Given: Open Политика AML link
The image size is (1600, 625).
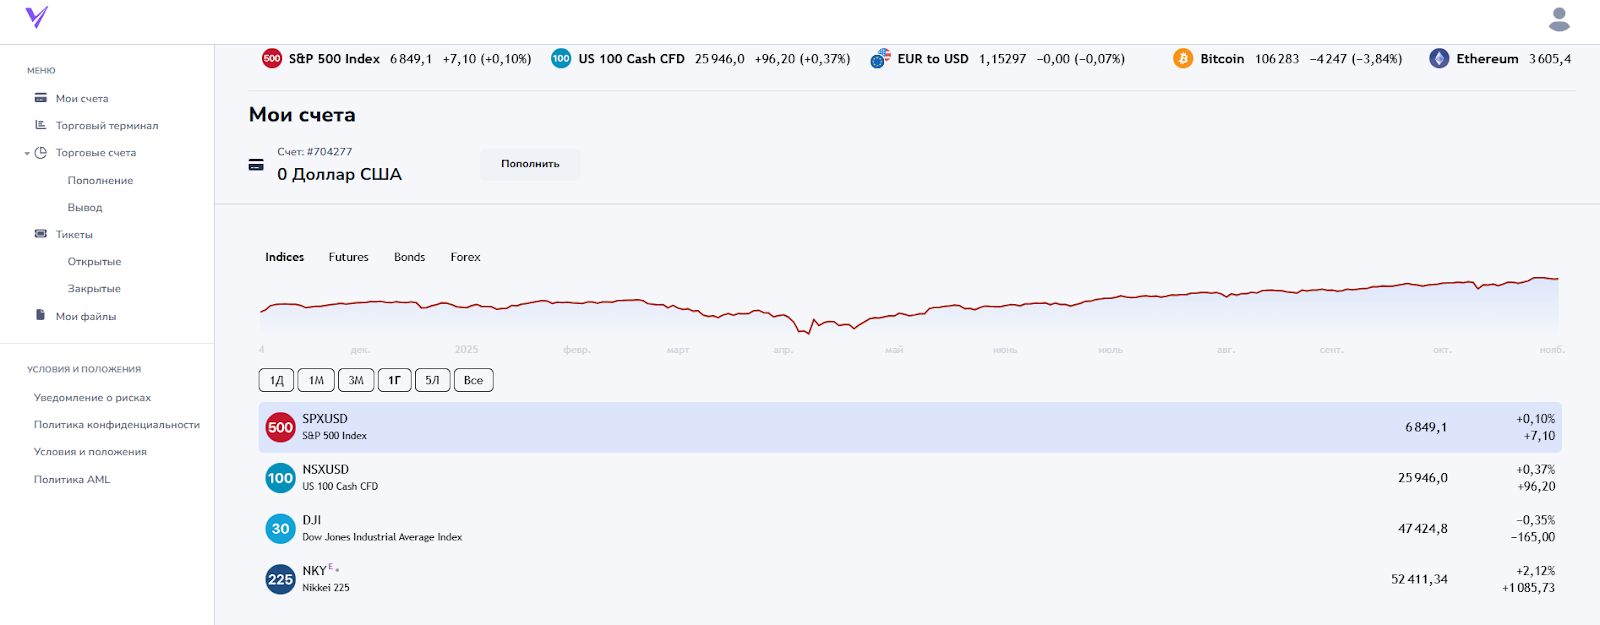Looking at the screenshot, I should pos(72,479).
